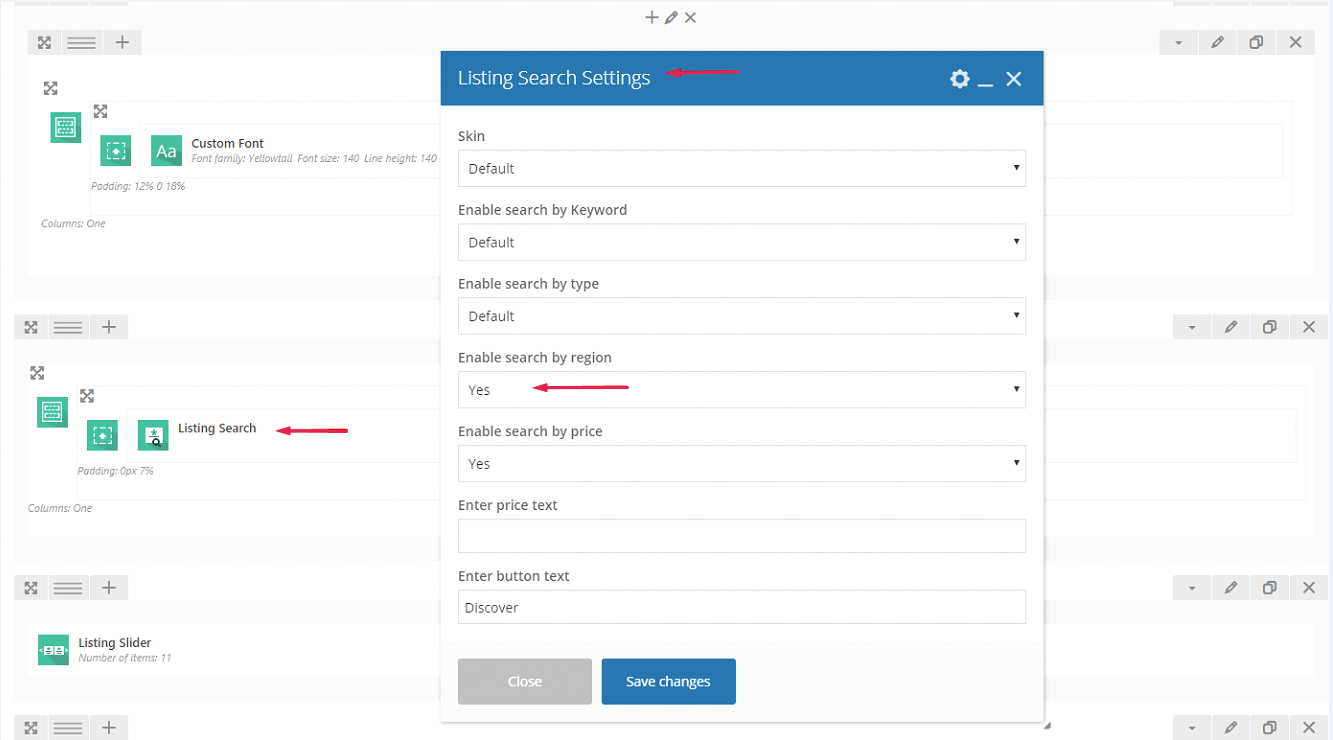1333x740 pixels.
Task: Open settings gear in Listing Search Settings header
Action: click(x=959, y=79)
